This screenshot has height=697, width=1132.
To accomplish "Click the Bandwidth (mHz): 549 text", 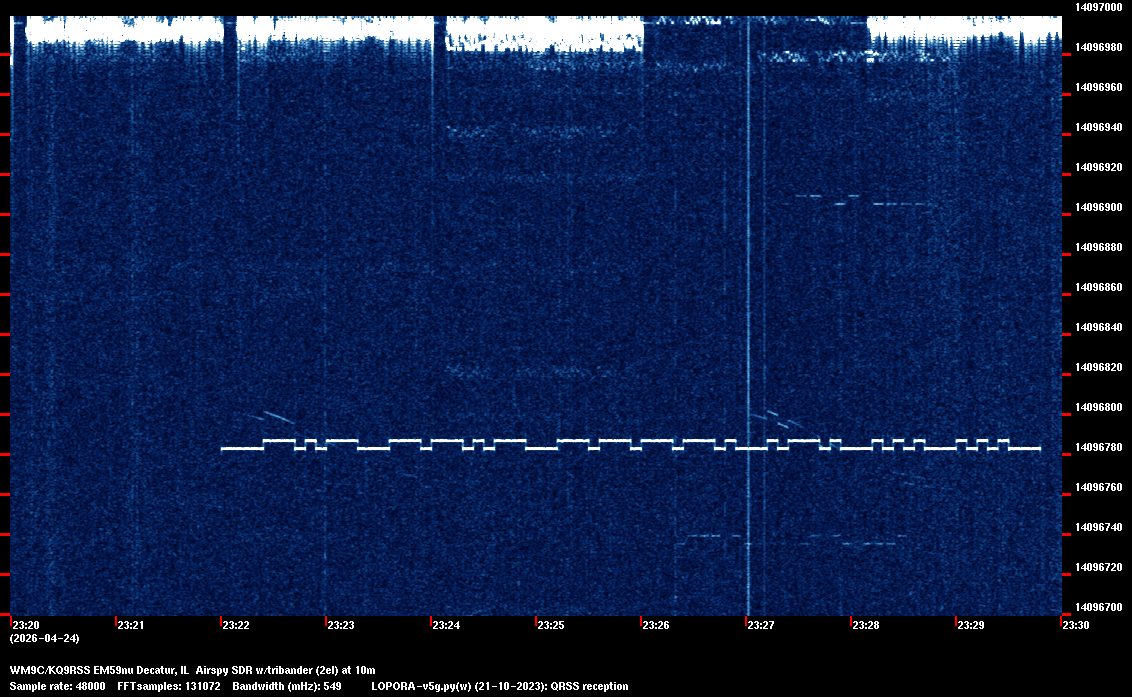I will point(287,686).
